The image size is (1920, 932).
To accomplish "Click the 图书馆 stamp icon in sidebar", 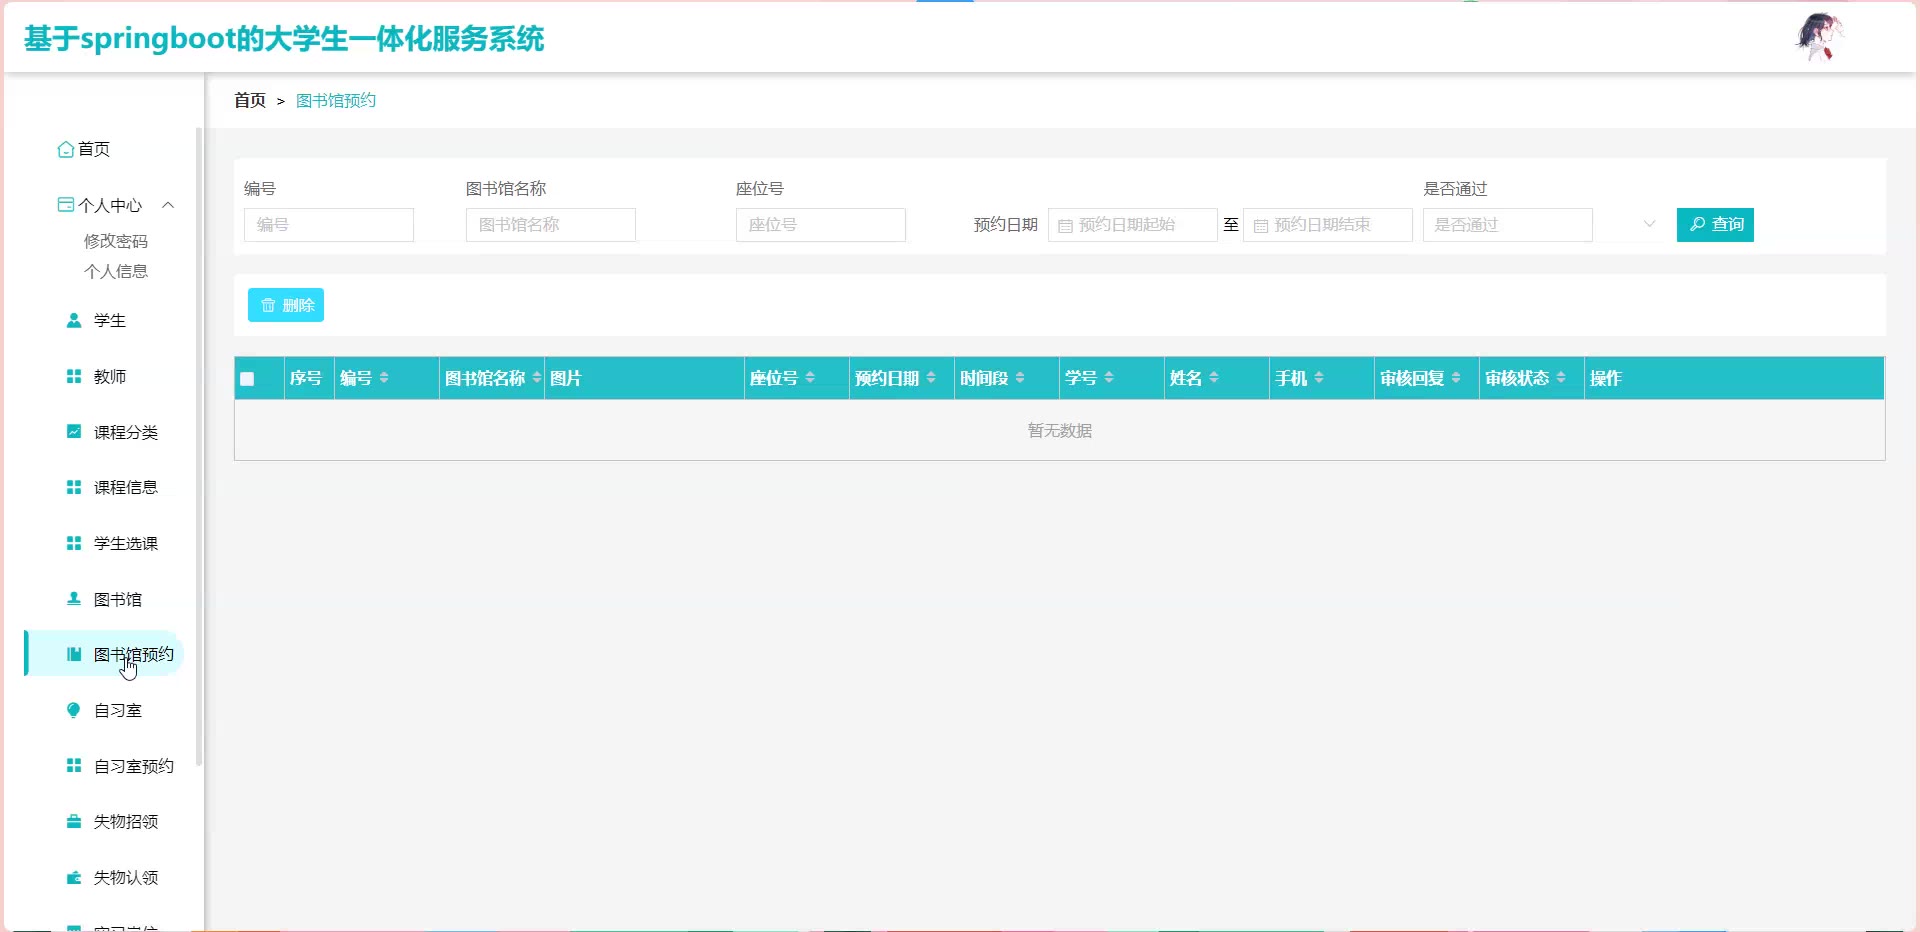I will coord(73,599).
